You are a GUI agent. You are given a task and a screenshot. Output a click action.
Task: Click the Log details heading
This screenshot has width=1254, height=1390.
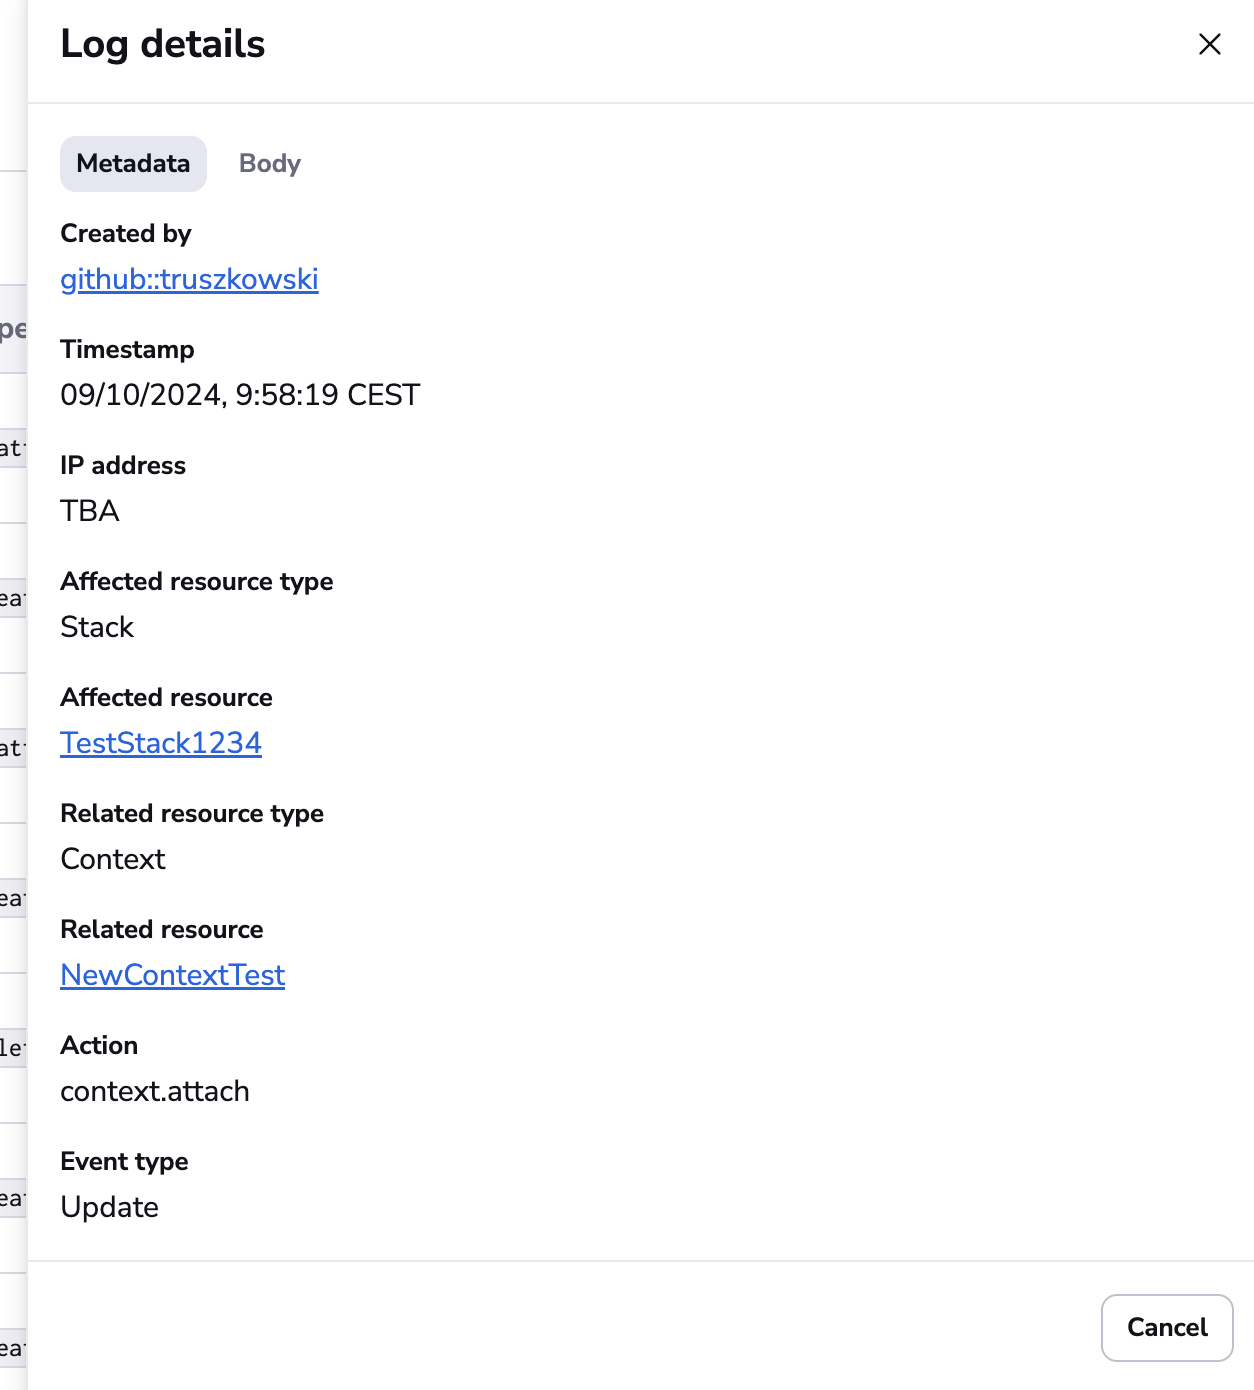163,44
